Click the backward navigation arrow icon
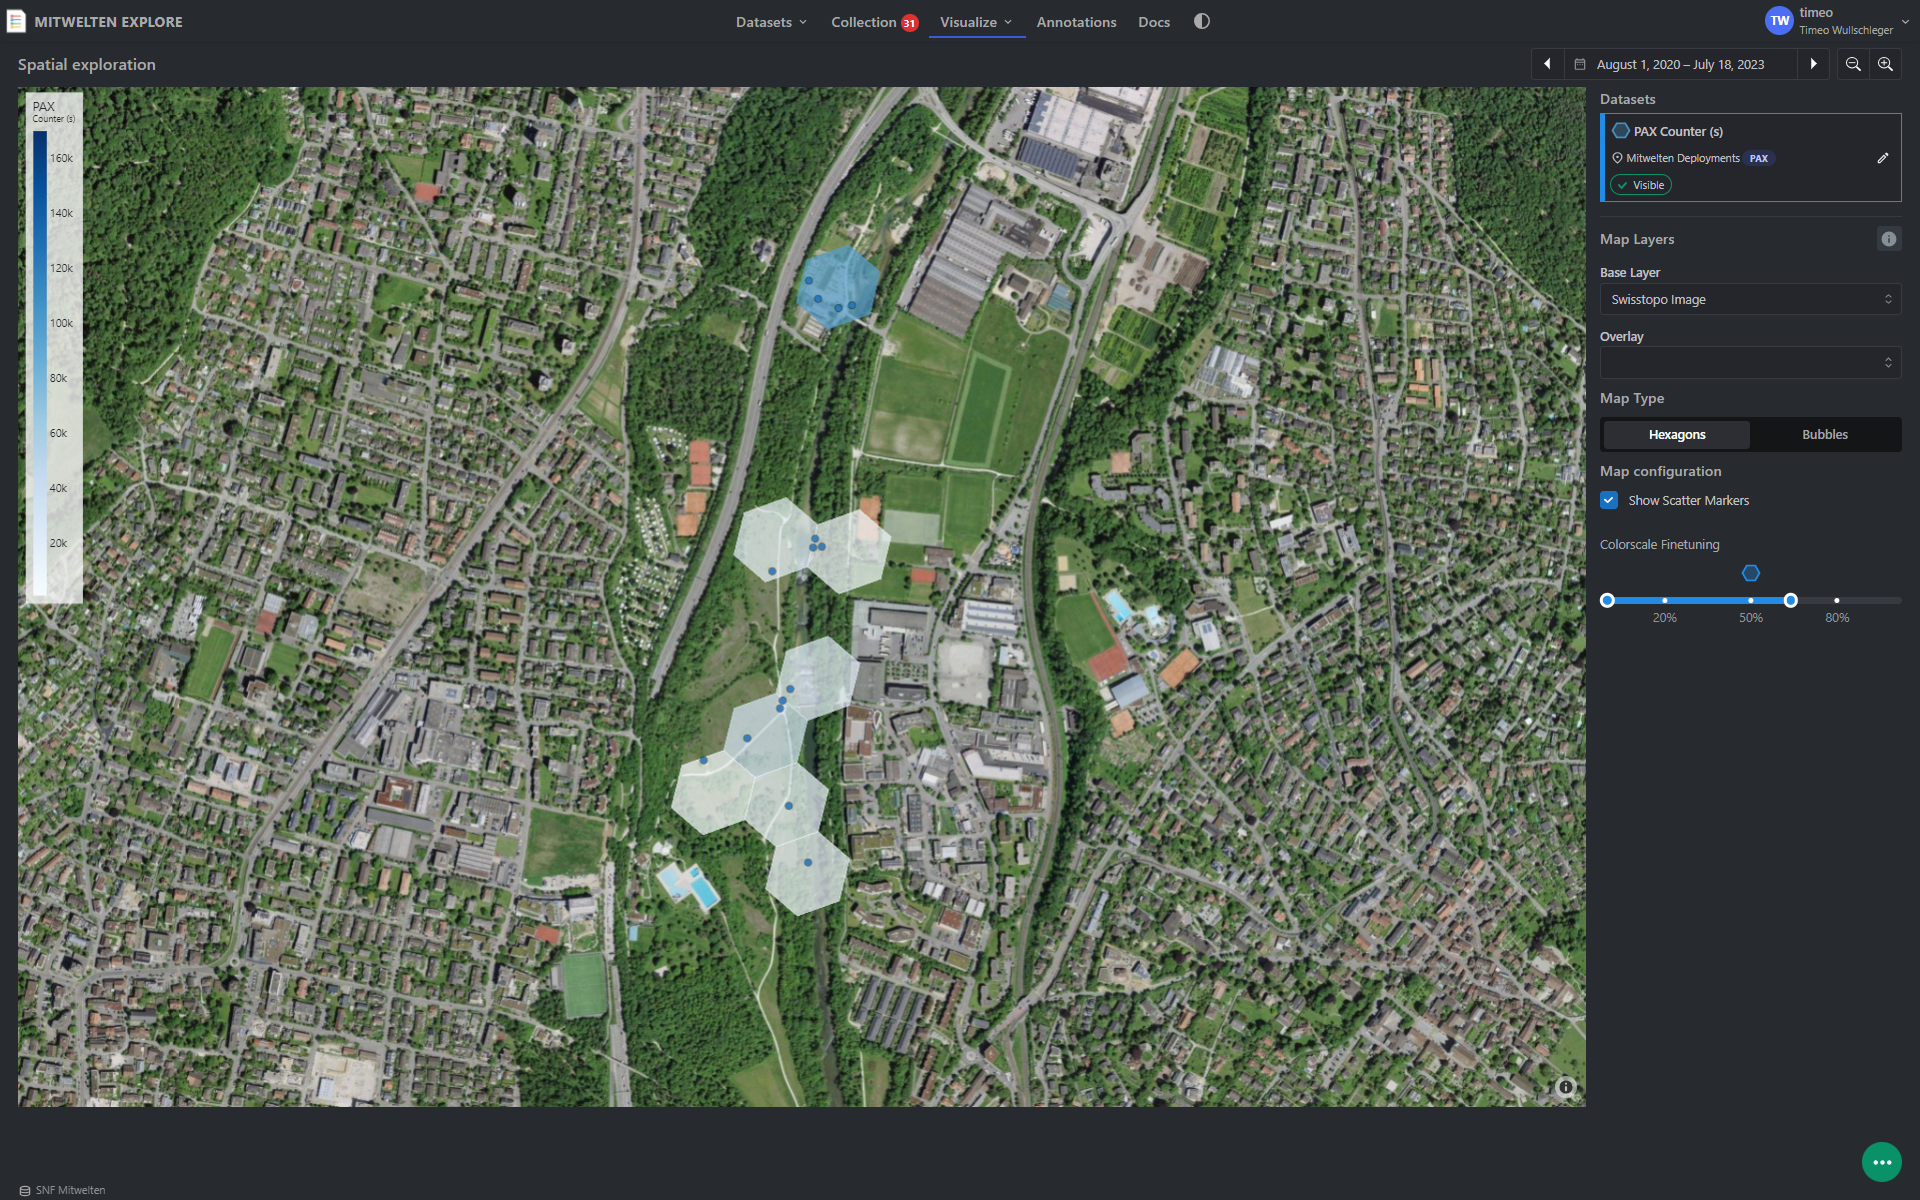This screenshot has height=1200, width=1920. [x=1545, y=64]
